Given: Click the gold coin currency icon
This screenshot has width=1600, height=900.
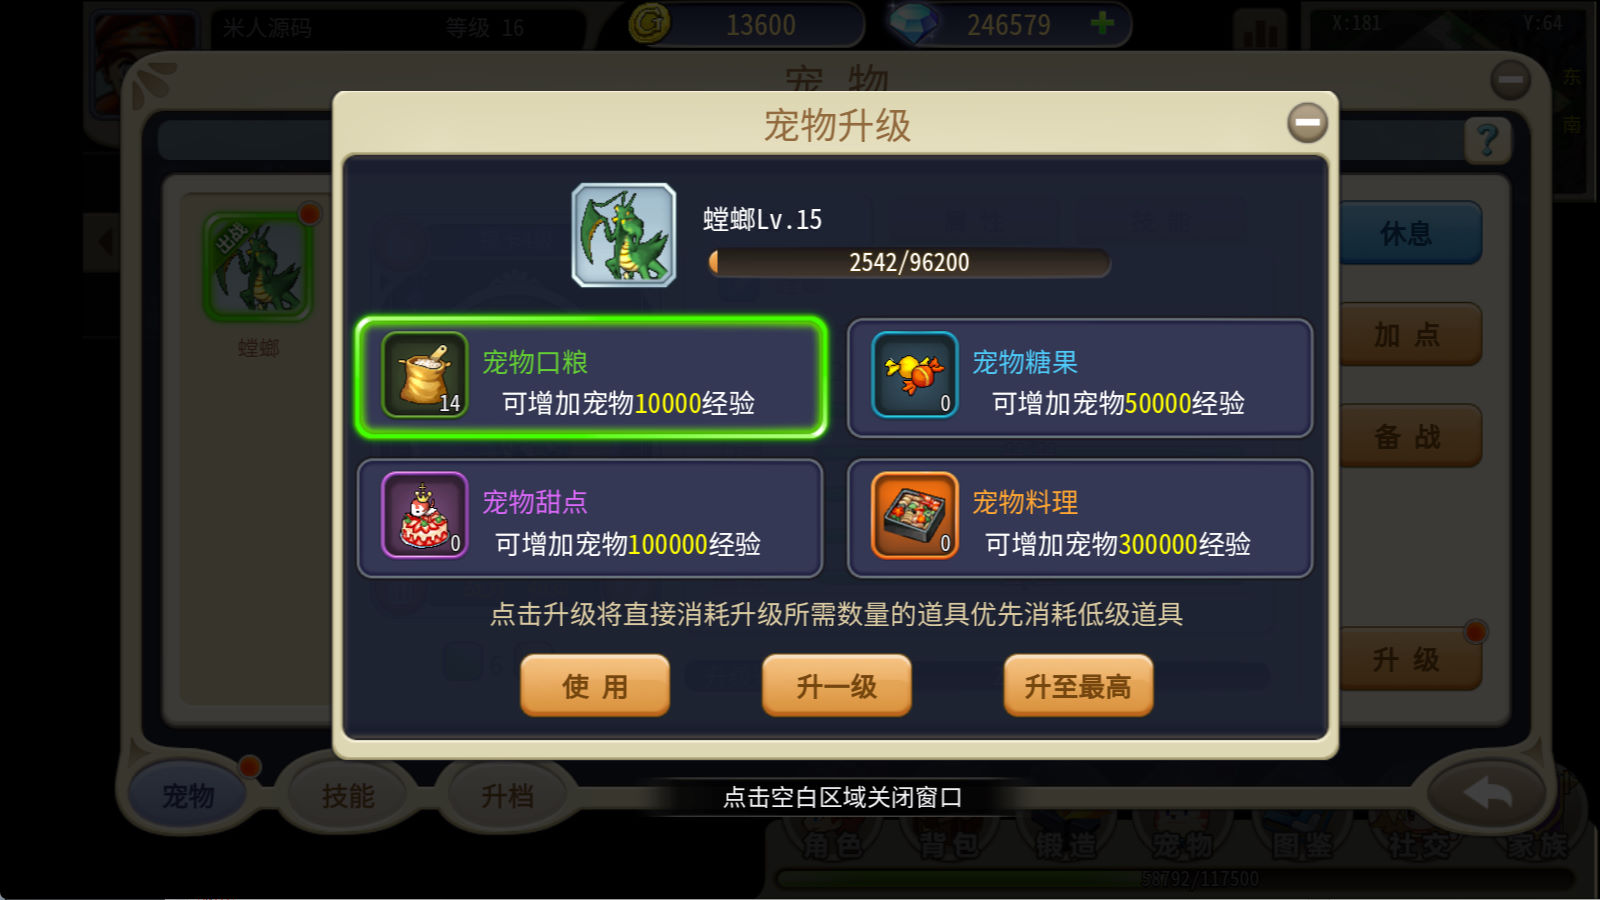Looking at the screenshot, I should point(649,23).
